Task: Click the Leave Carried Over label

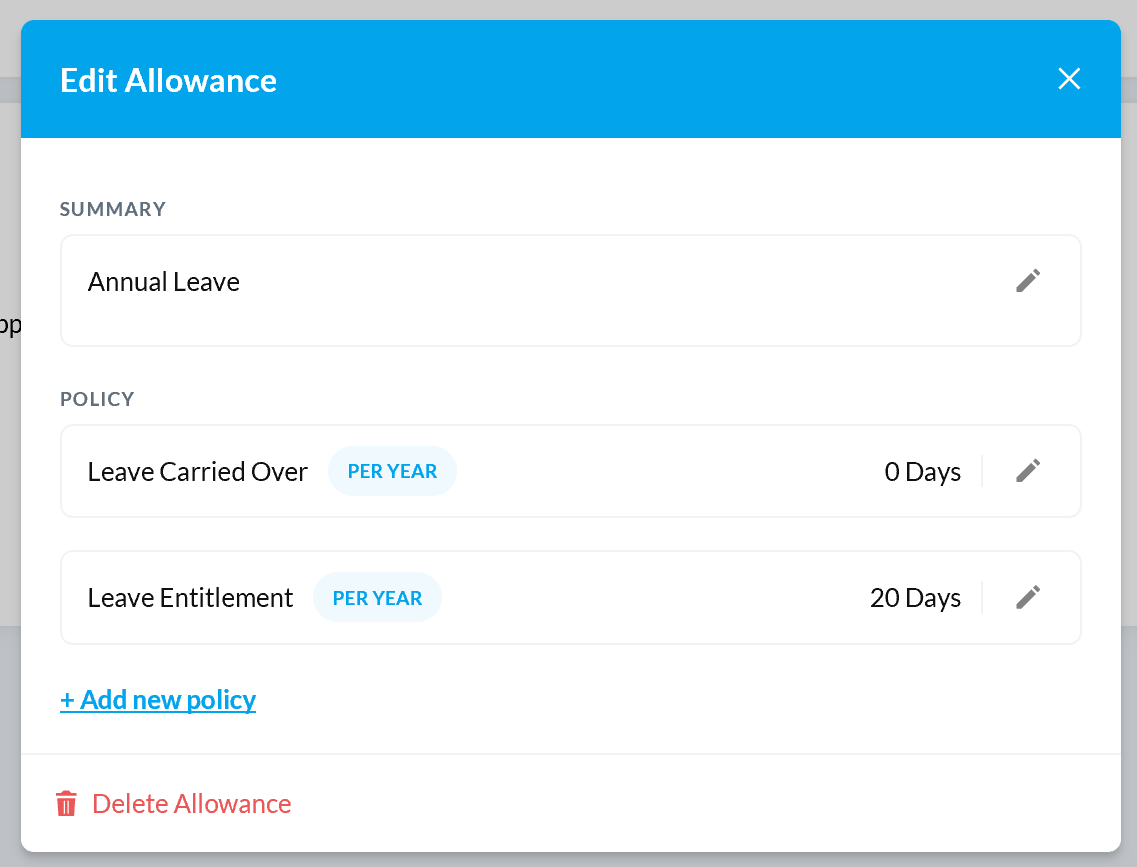Action: (x=198, y=472)
